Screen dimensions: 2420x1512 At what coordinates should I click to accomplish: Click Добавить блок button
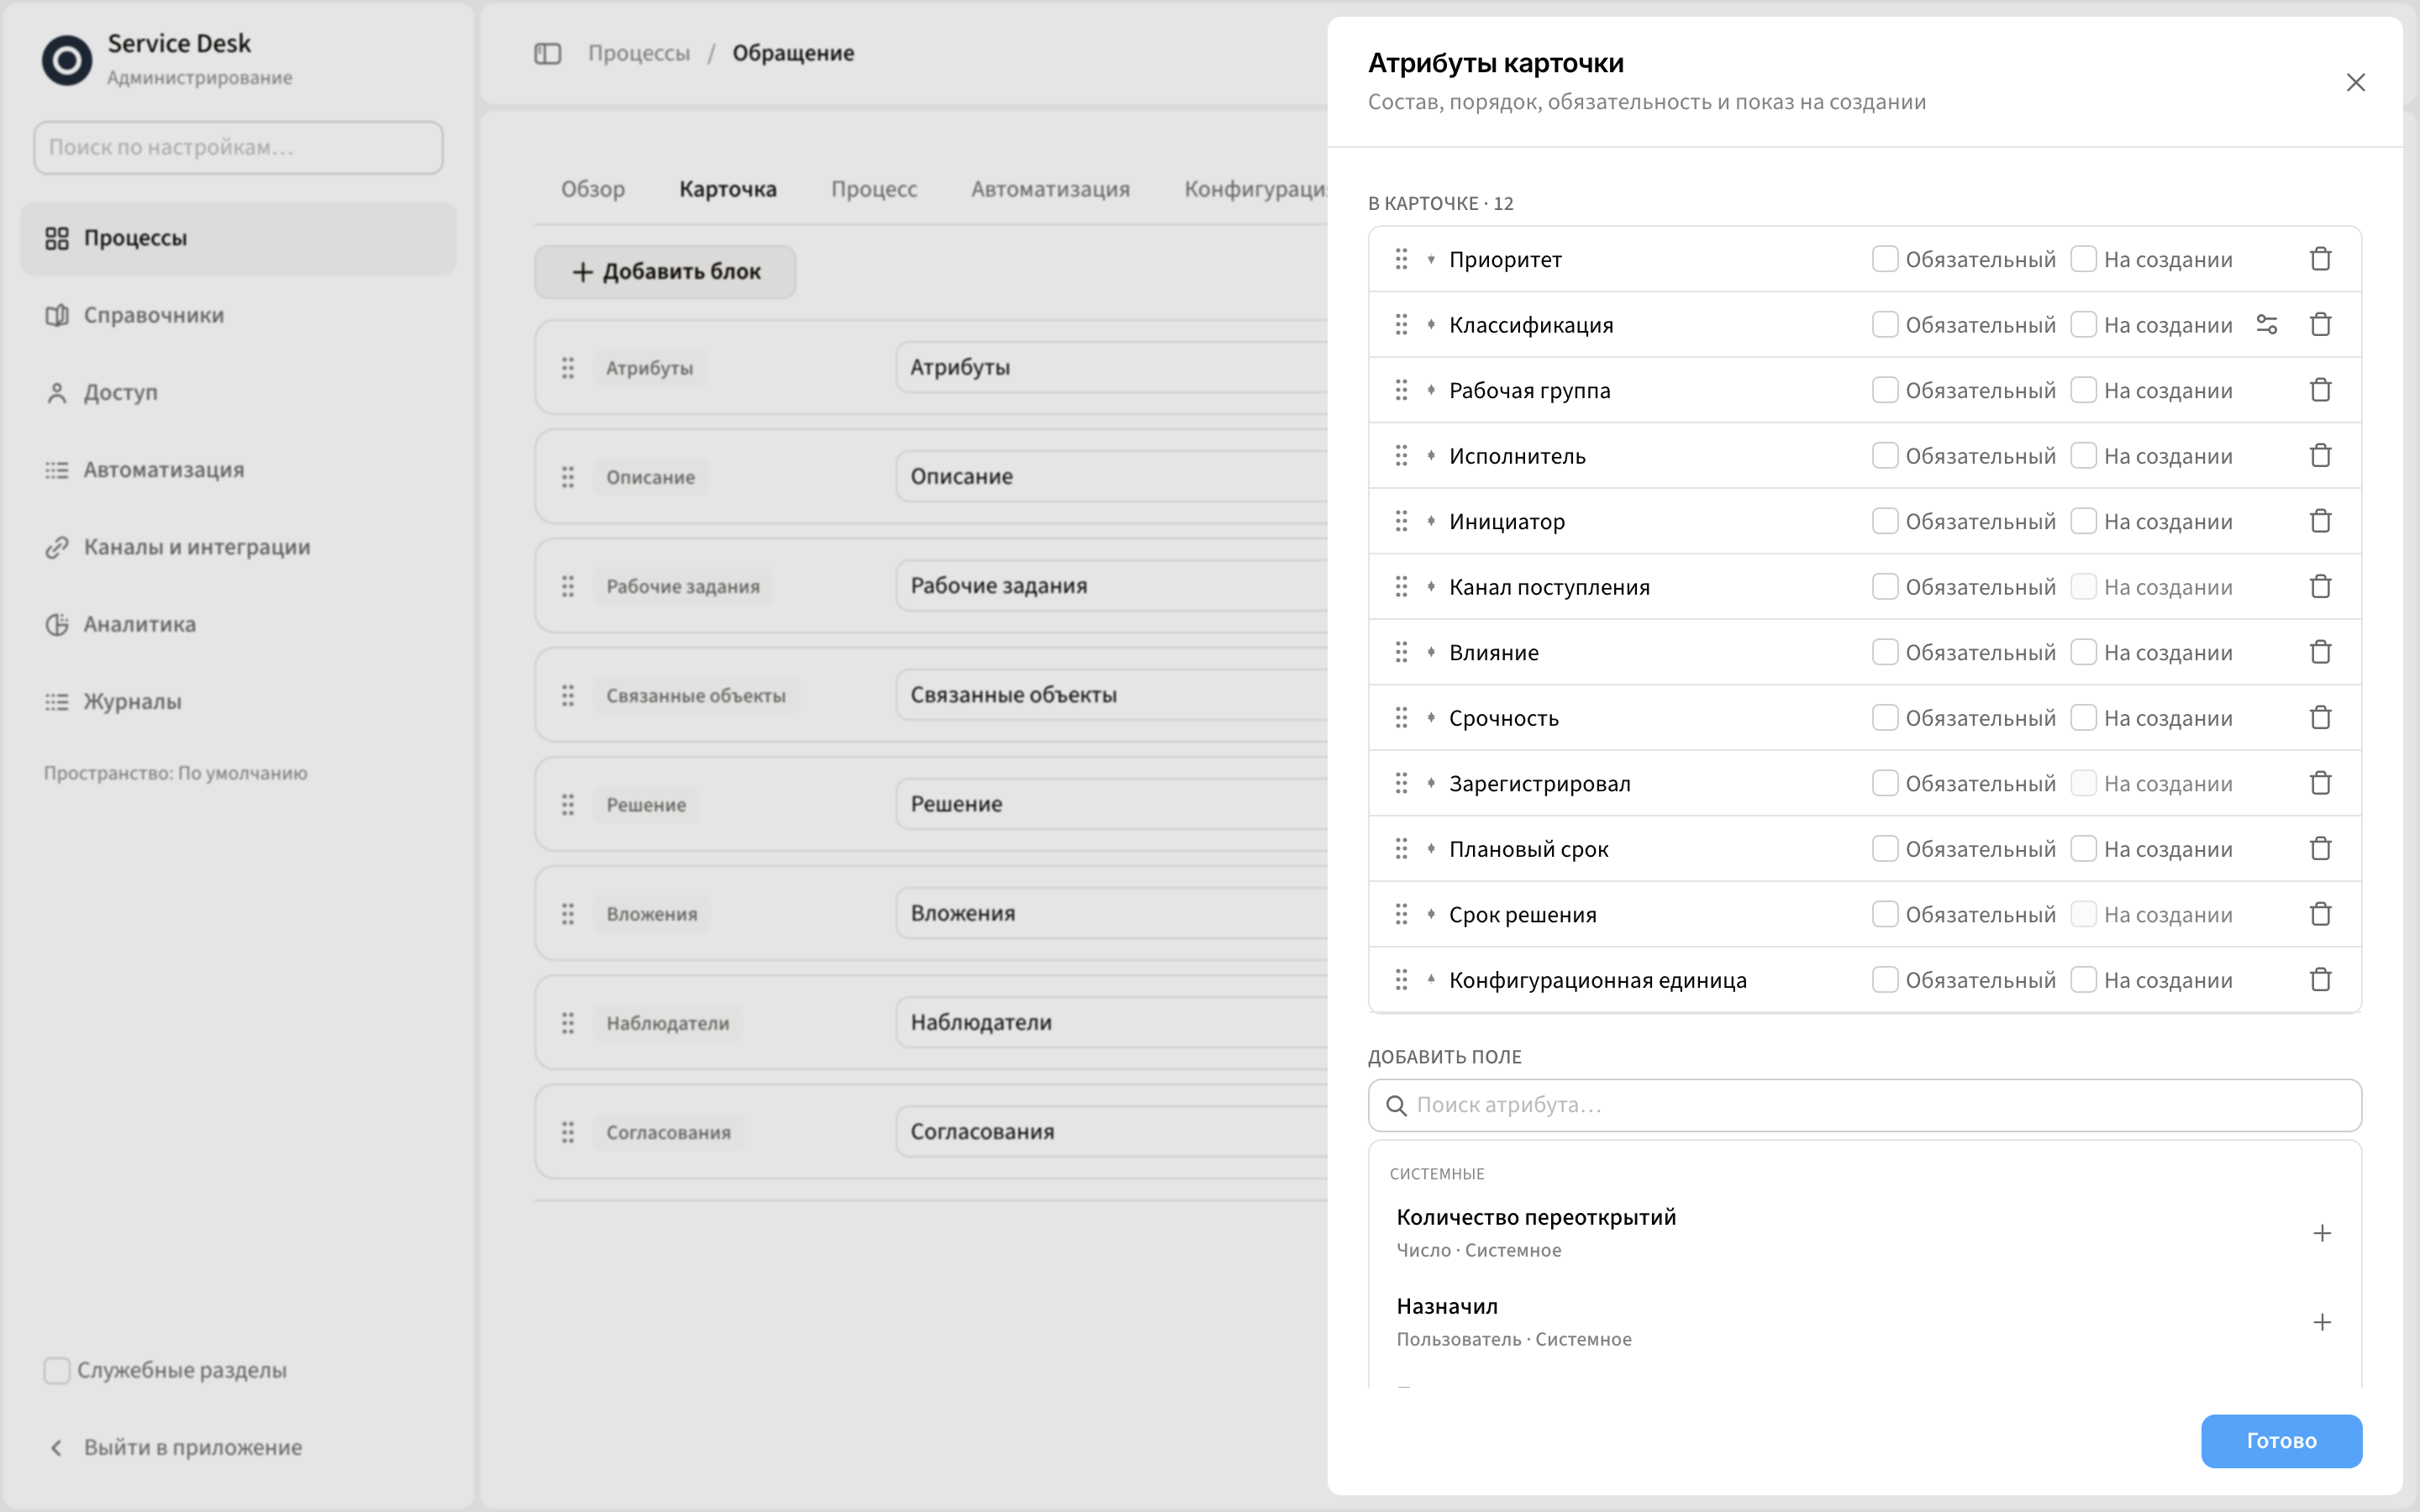coord(665,271)
